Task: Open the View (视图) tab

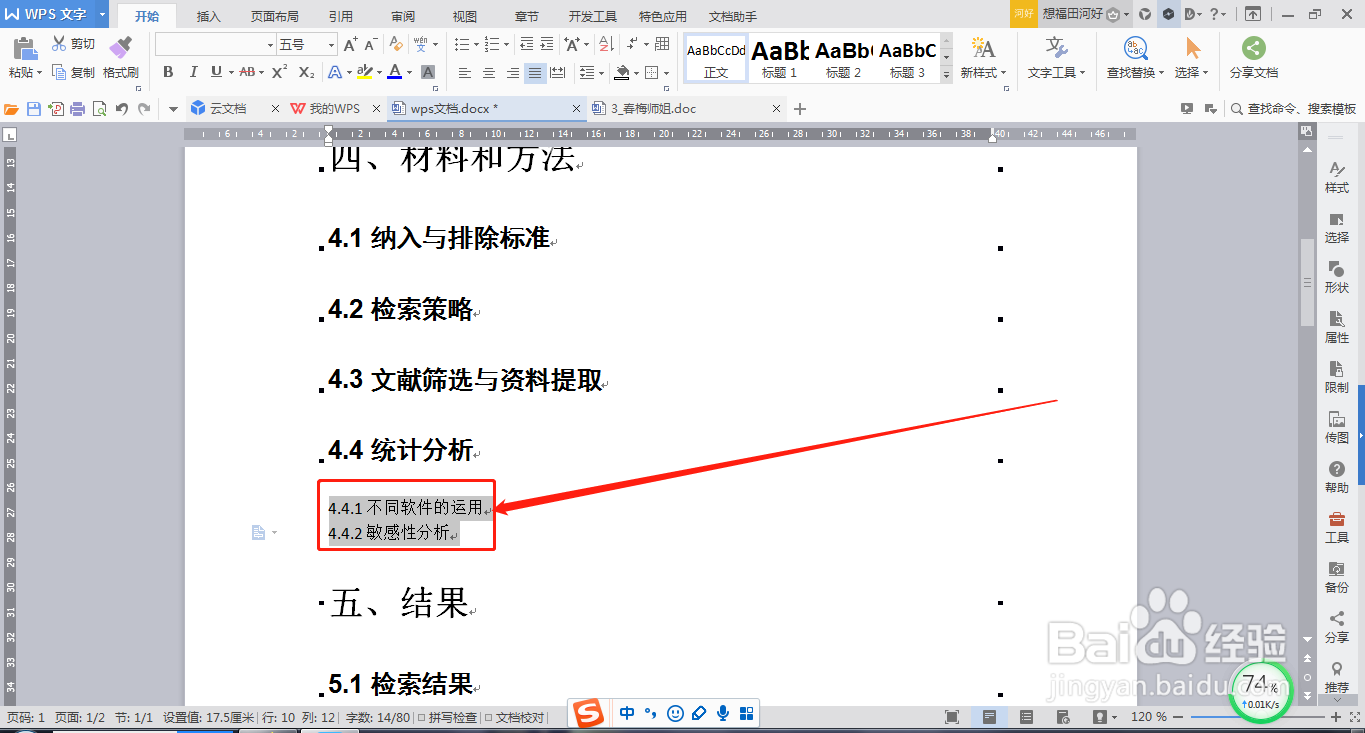Action: pyautogui.click(x=464, y=16)
